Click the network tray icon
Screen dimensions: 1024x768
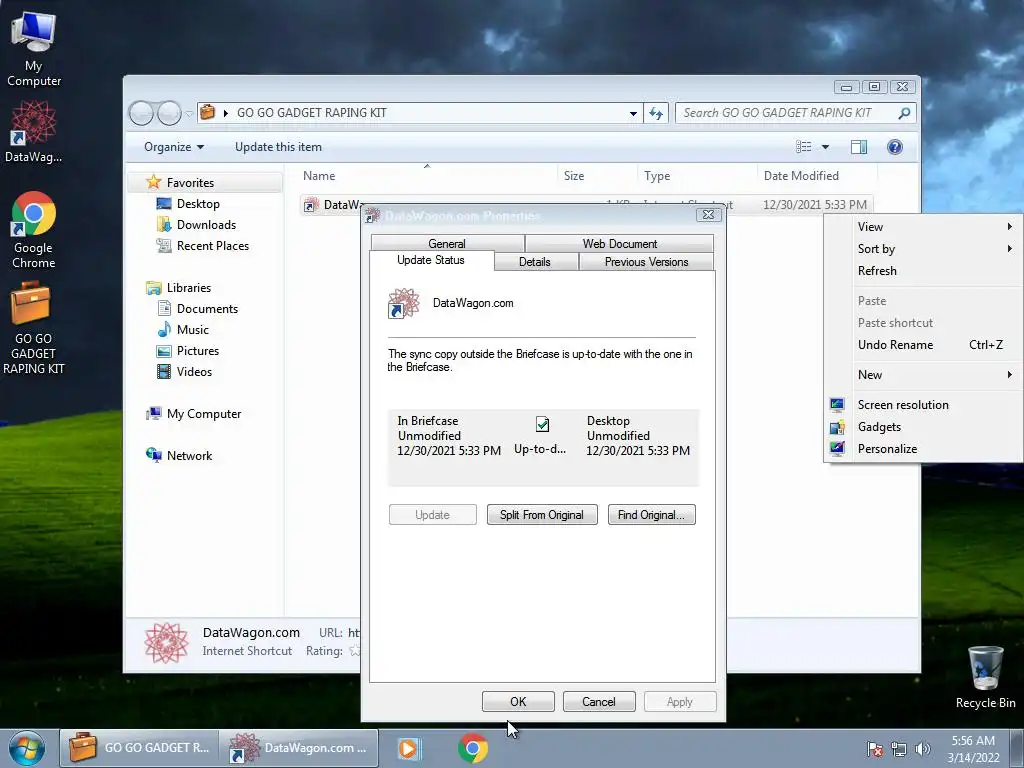899,749
